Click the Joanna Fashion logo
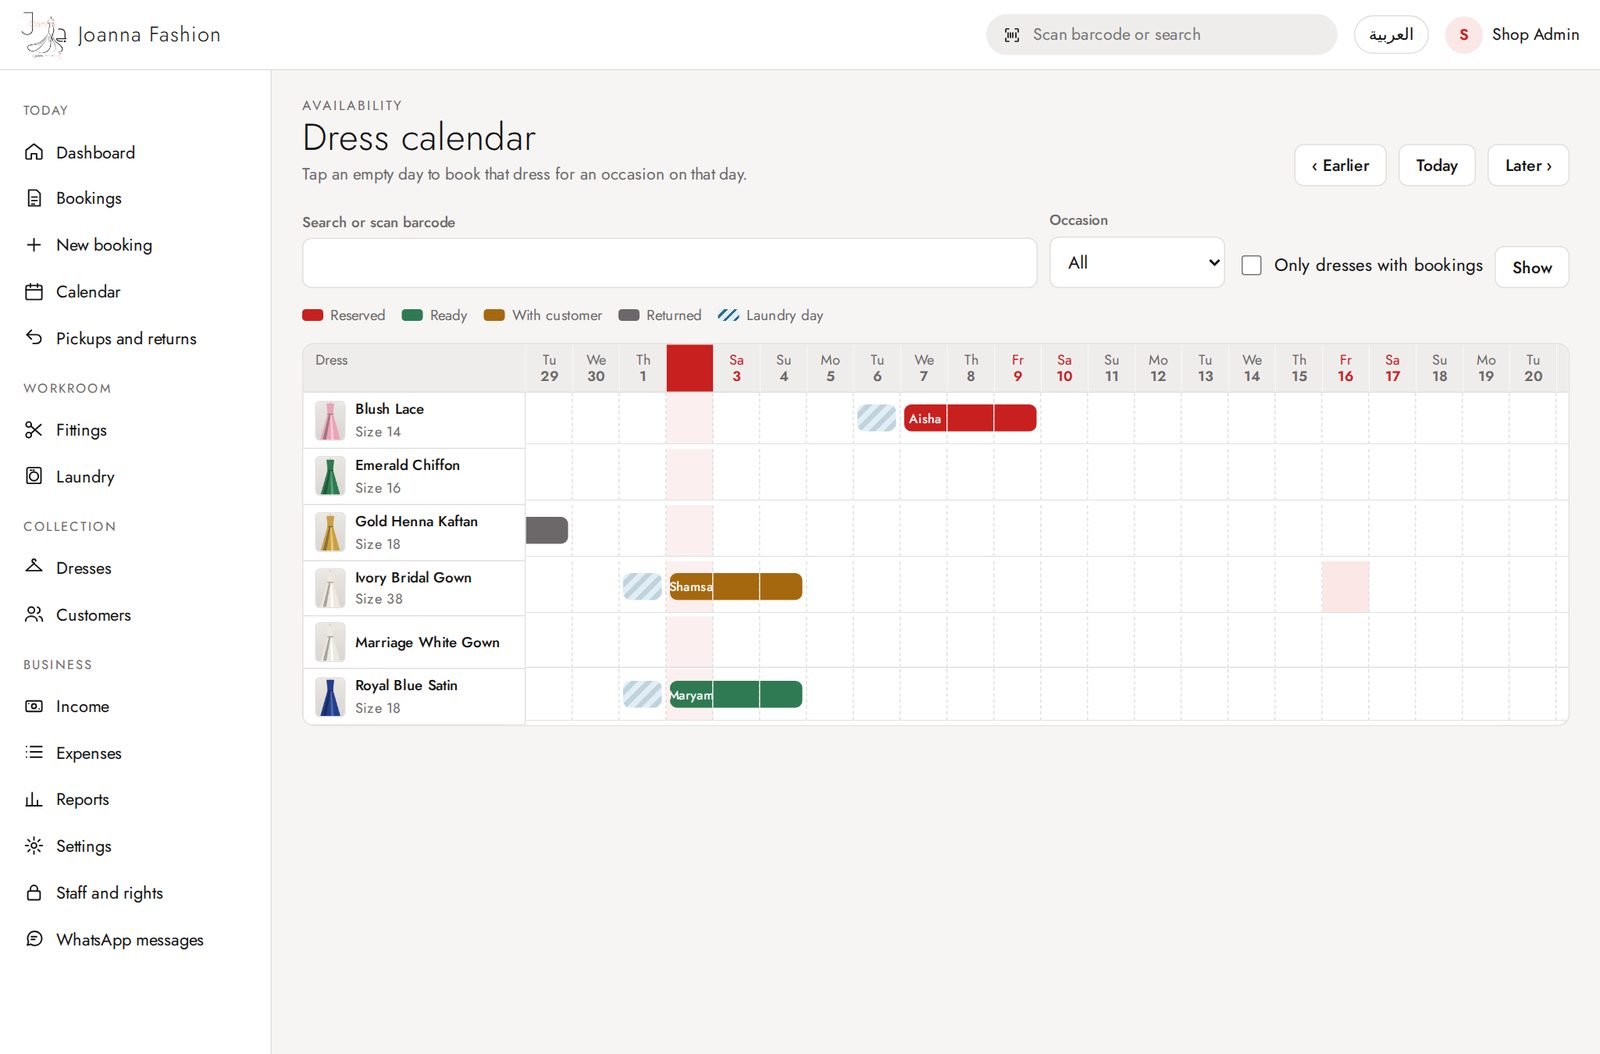The width and height of the screenshot is (1600, 1054). pos(121,35)
